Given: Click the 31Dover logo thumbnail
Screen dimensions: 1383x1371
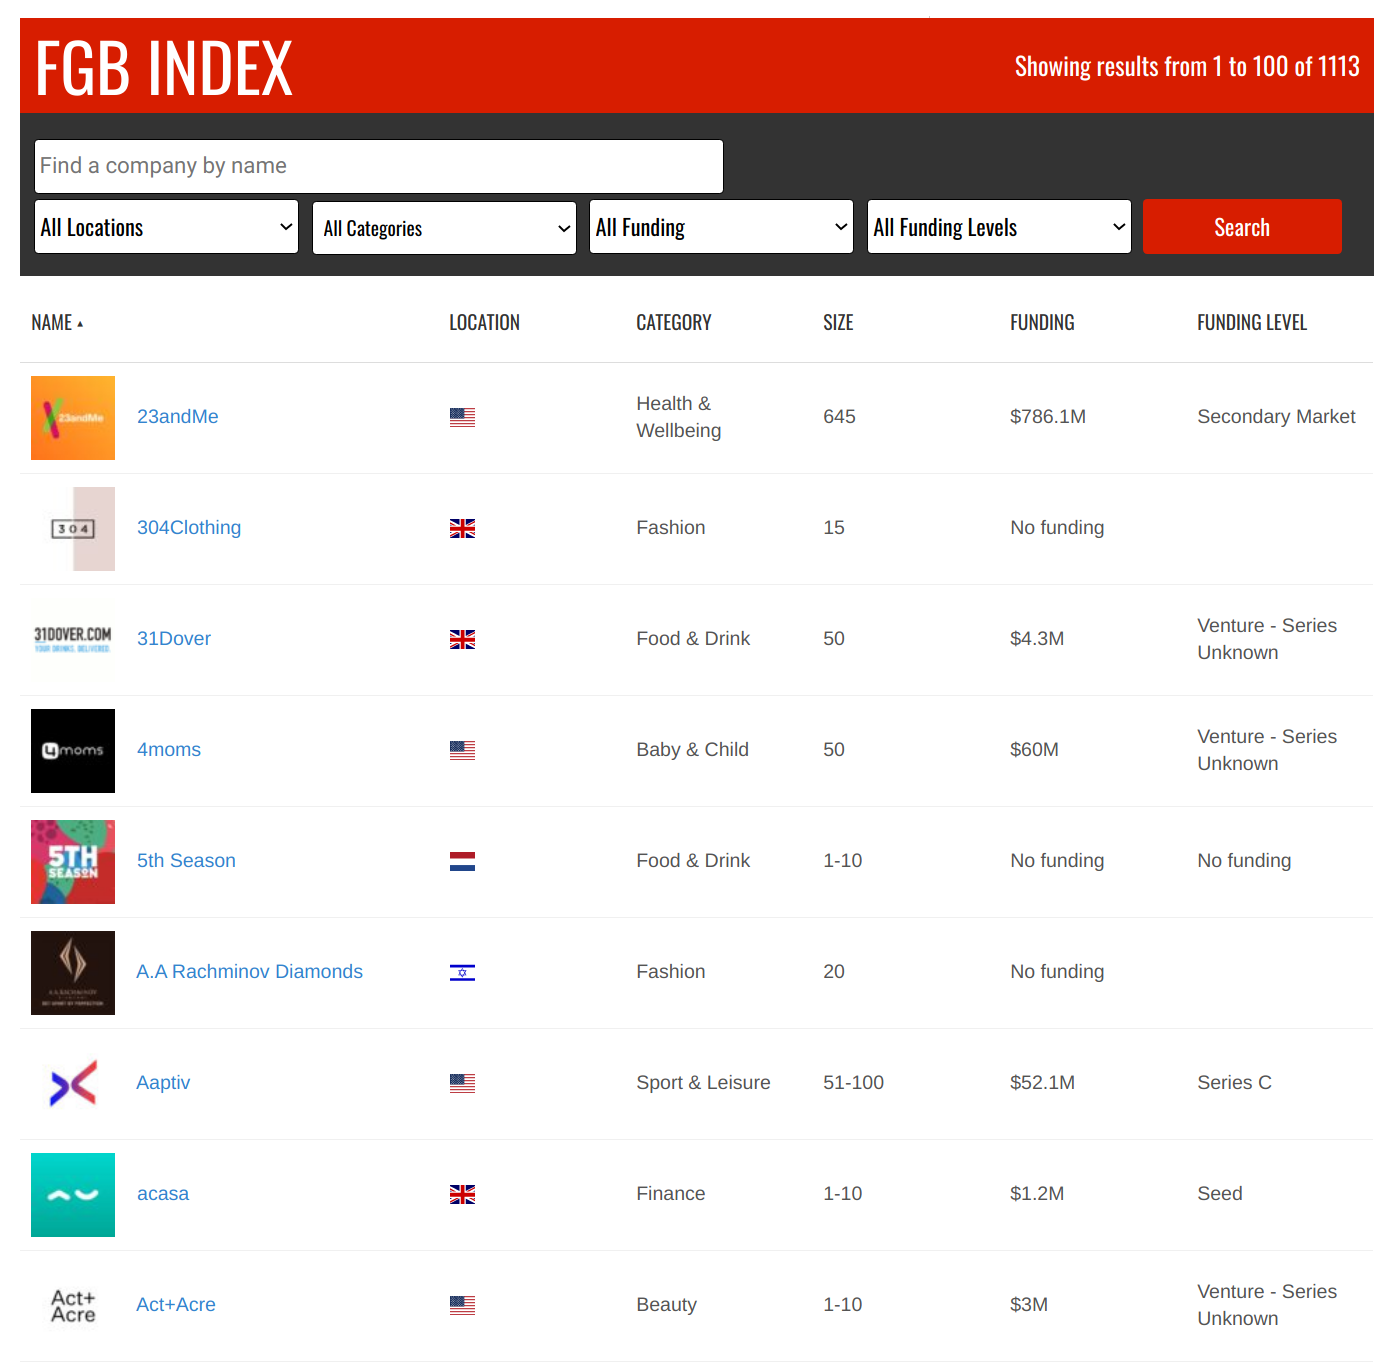Looking at the screenshot, I should tap(73, 640).
